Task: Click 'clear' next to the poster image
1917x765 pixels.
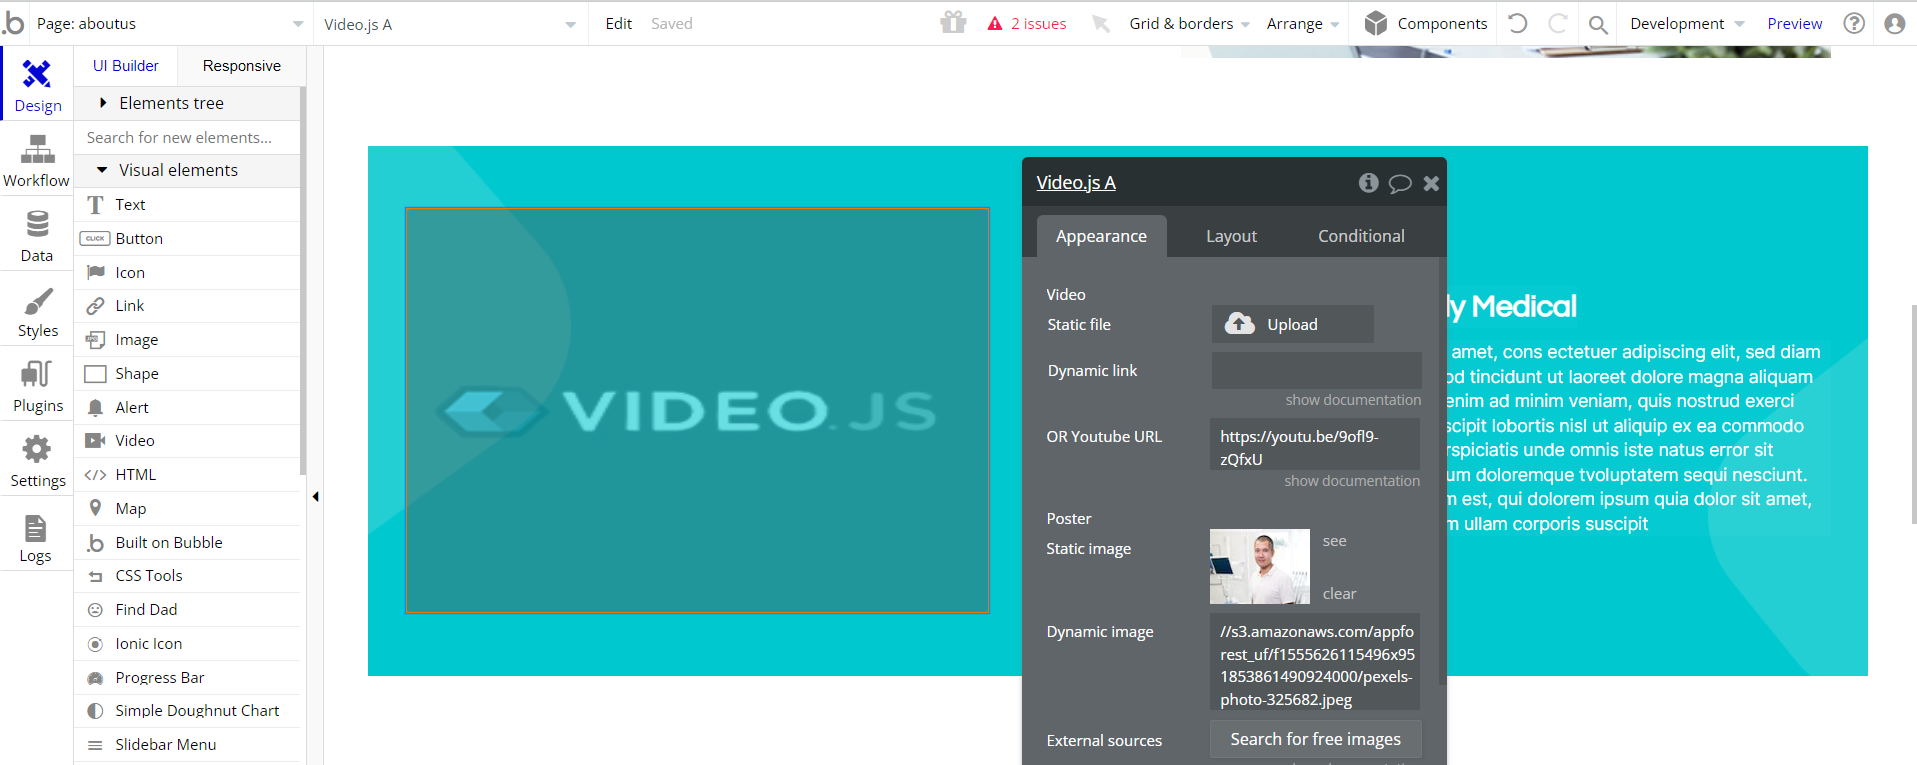Action: click(x=1339, y=594)
